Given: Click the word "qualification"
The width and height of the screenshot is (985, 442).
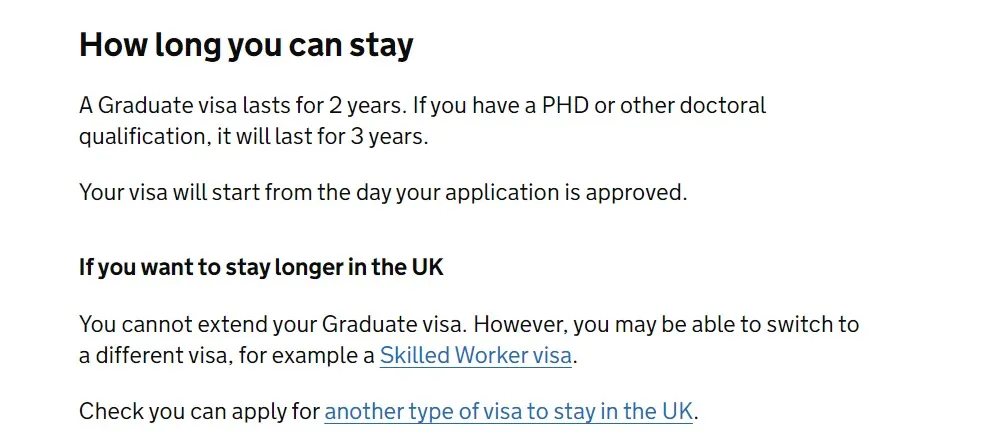Looking at the screenshot, I should pyautogui.click(x=142, y=136).
